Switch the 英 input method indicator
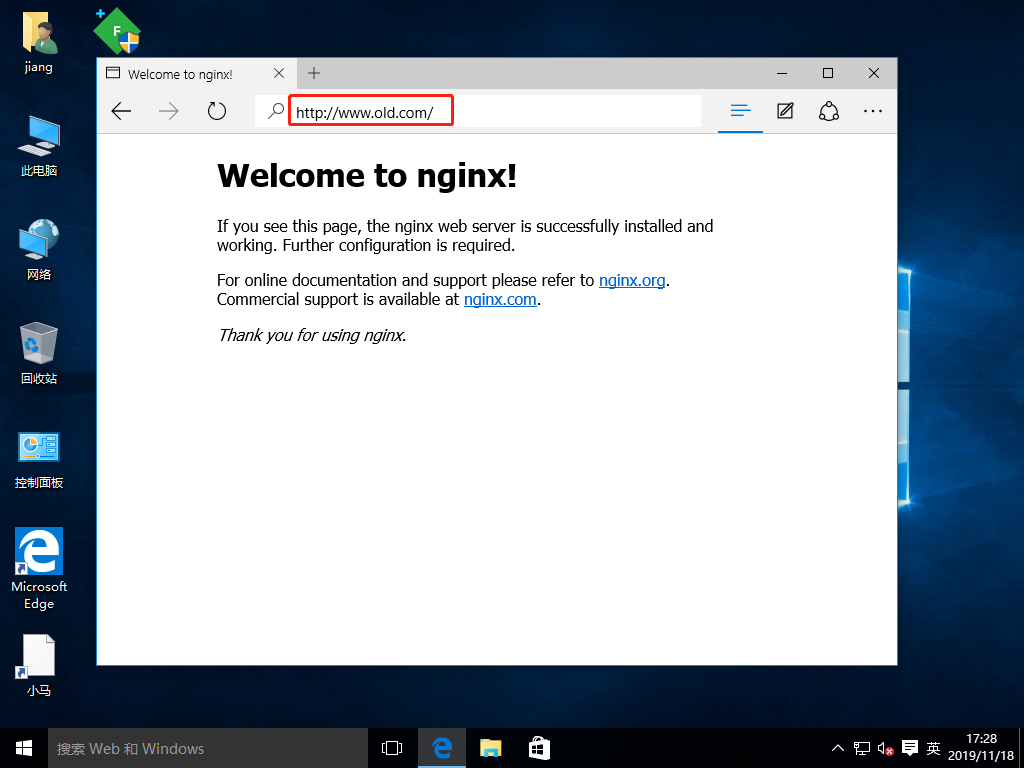This screenshot has height=768, width=1024. (x=934, y=748)
